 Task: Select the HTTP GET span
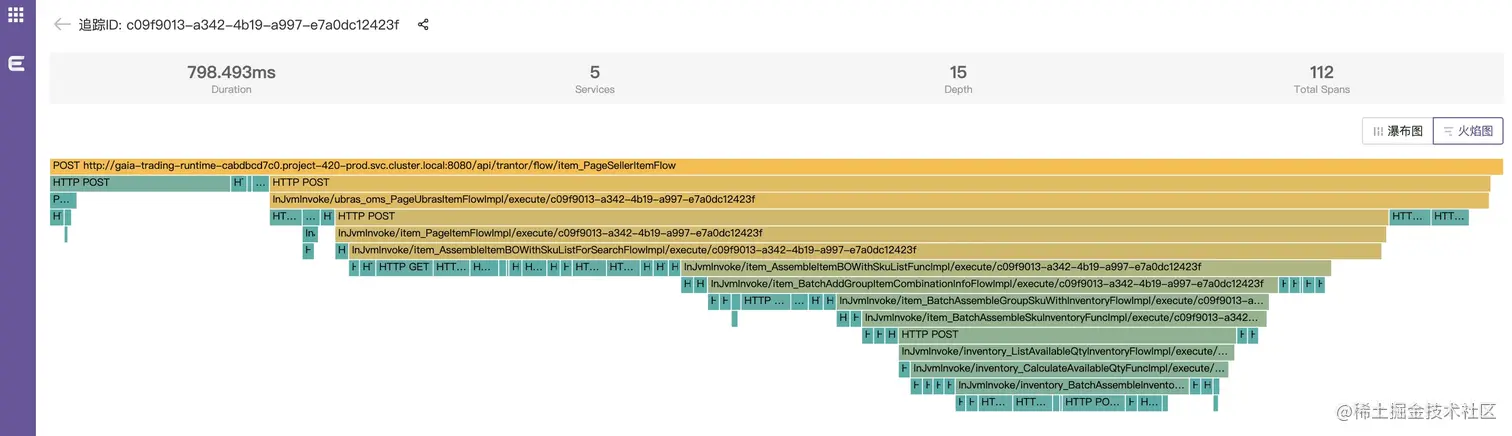(404, 267)
